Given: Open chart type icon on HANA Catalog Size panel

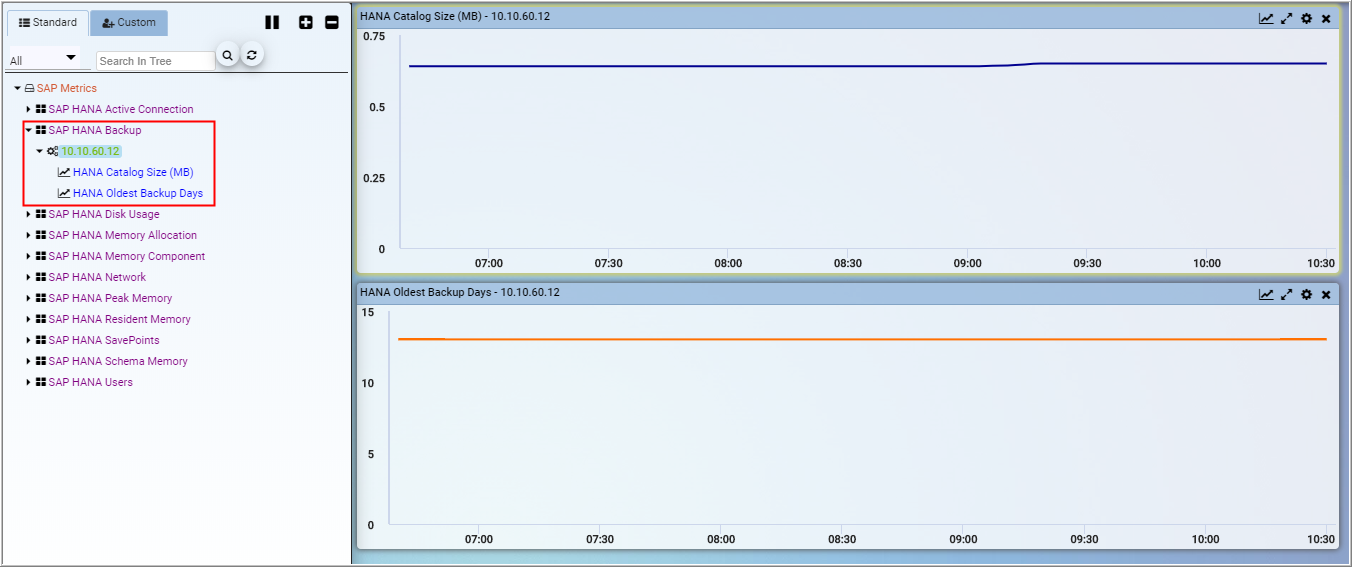Looking at the screenshot, I should coord(1266,18).
